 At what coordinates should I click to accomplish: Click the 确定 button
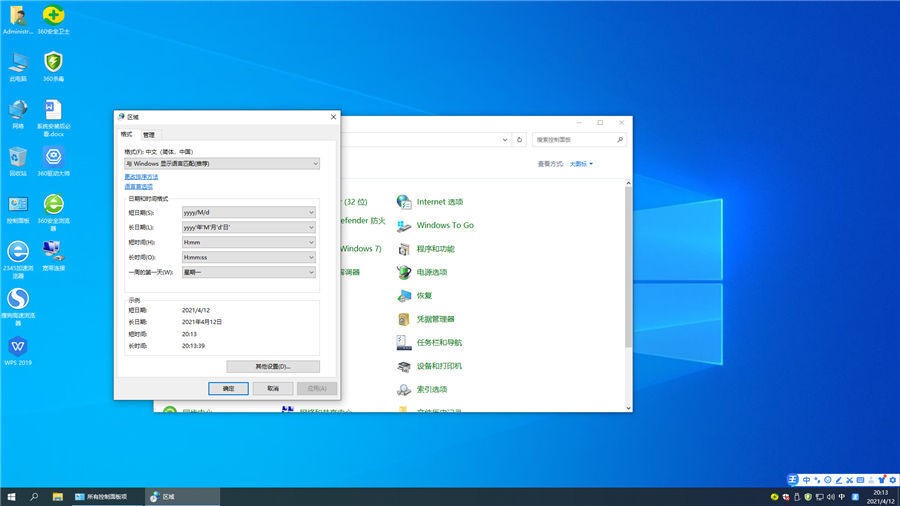coord(228,388)
